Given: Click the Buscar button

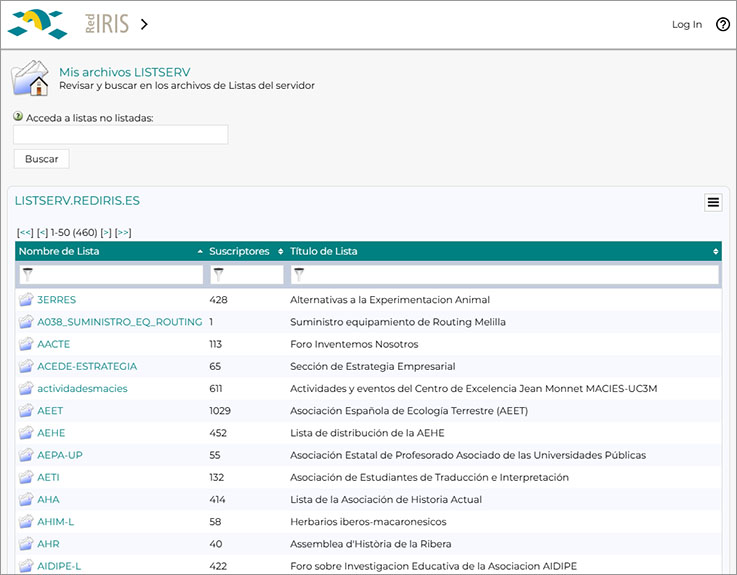Looking at the screenshot, I should tap(41, 159).
